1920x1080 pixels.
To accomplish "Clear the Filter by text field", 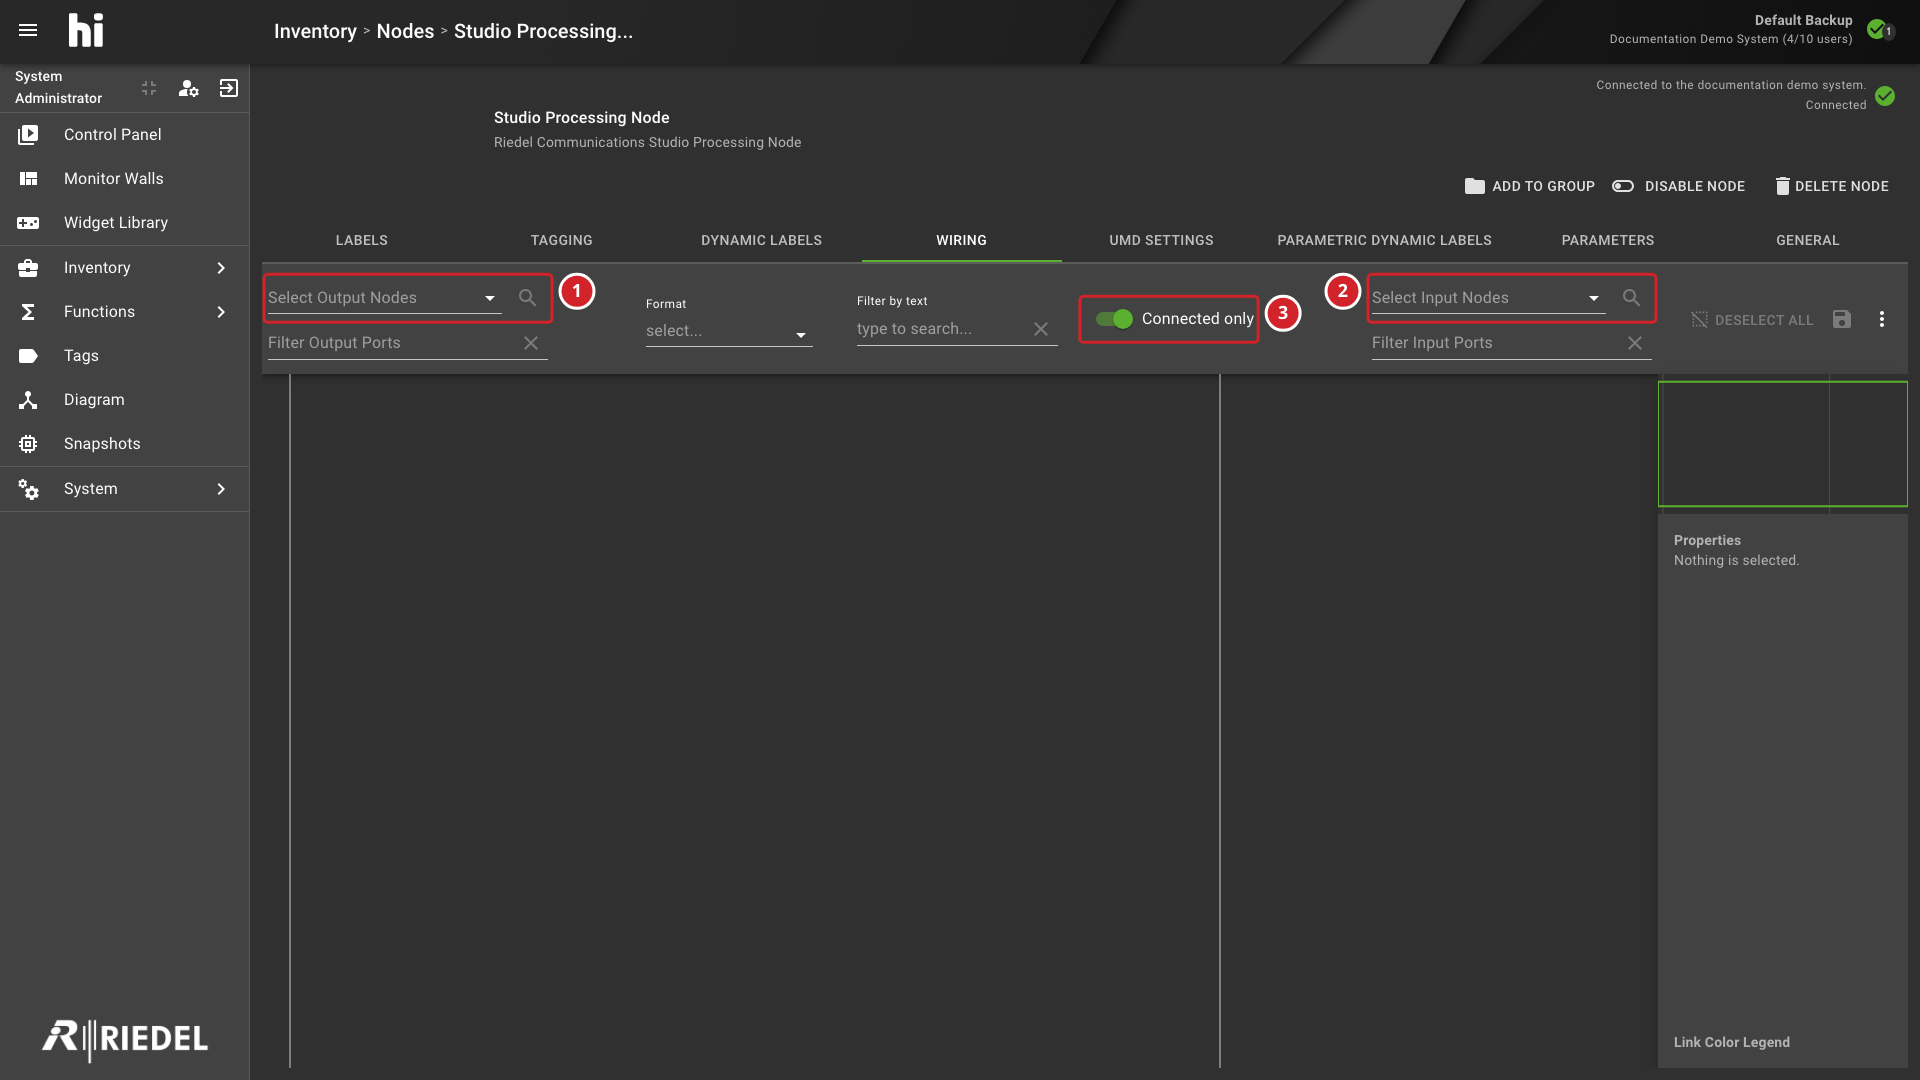I will pos(1041,329).
